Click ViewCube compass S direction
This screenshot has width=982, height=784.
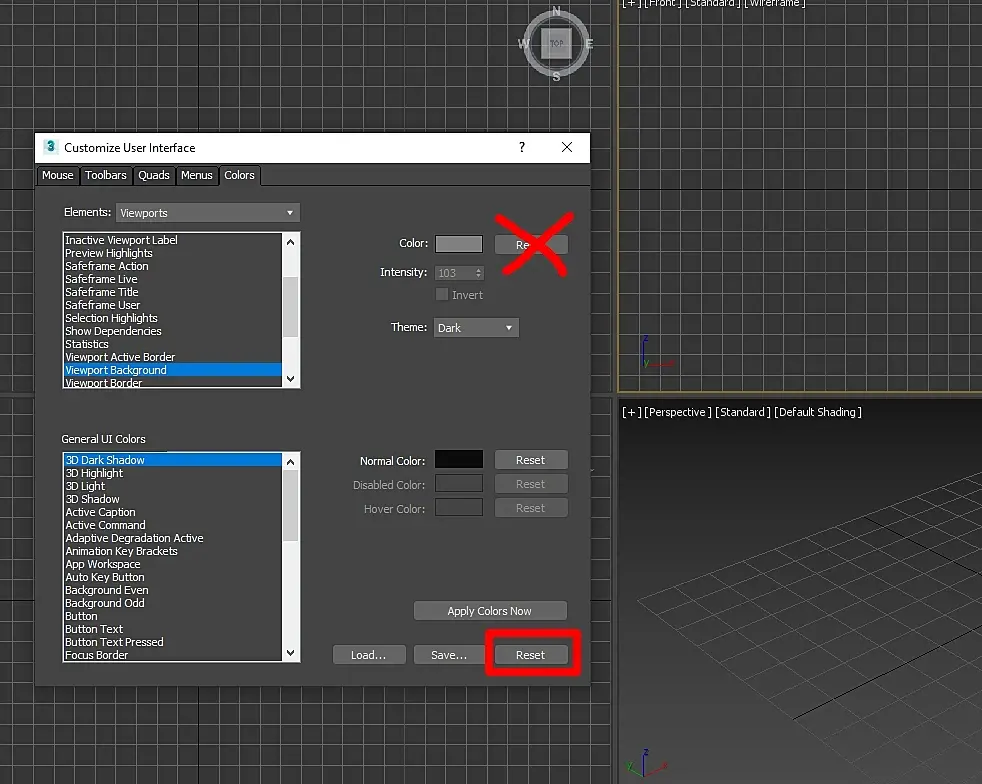[x=556, y=76]
